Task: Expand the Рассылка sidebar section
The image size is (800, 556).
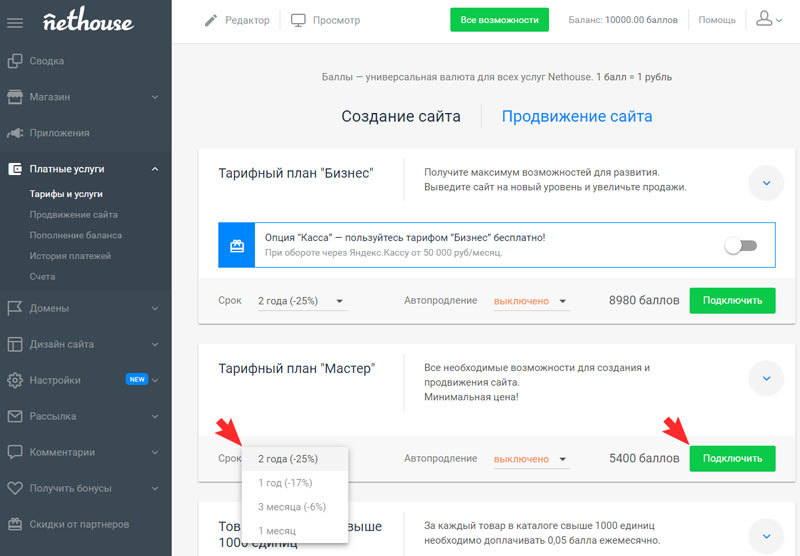Action: coord(155,416)
